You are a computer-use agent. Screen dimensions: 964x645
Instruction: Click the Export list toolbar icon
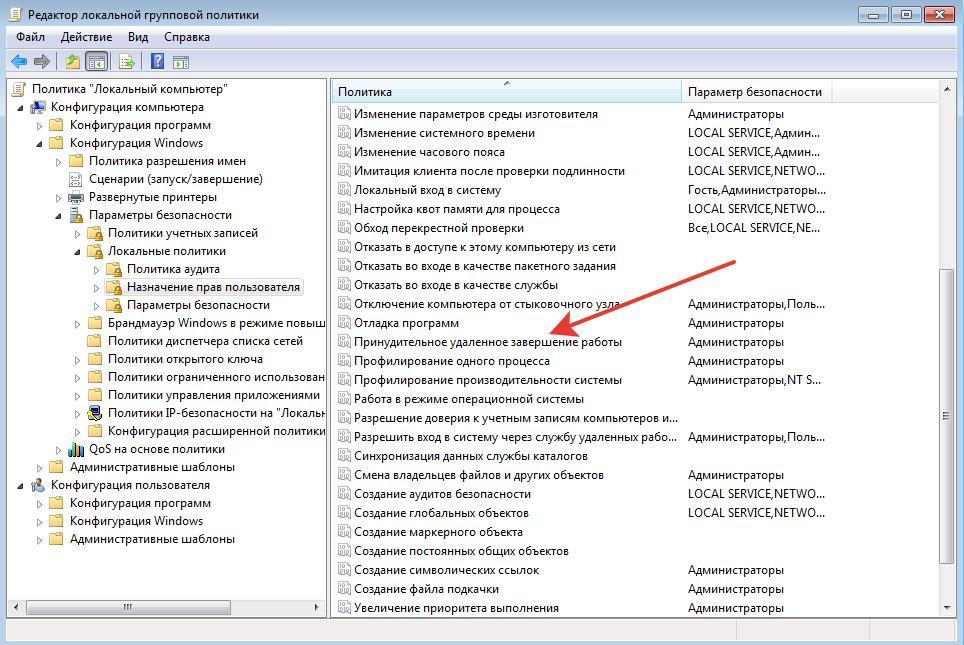tap(127, 61)
